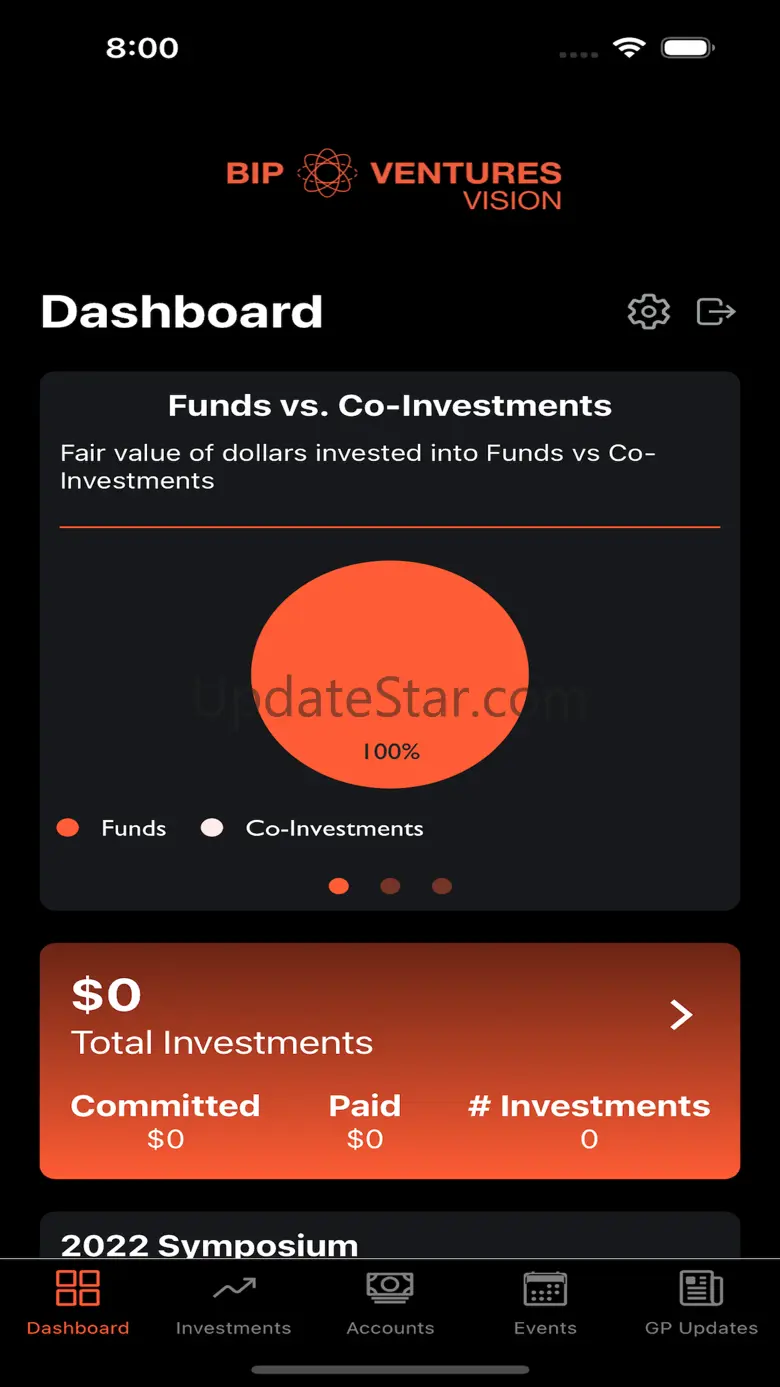Open the settings gear icon

tap(648, 312)
